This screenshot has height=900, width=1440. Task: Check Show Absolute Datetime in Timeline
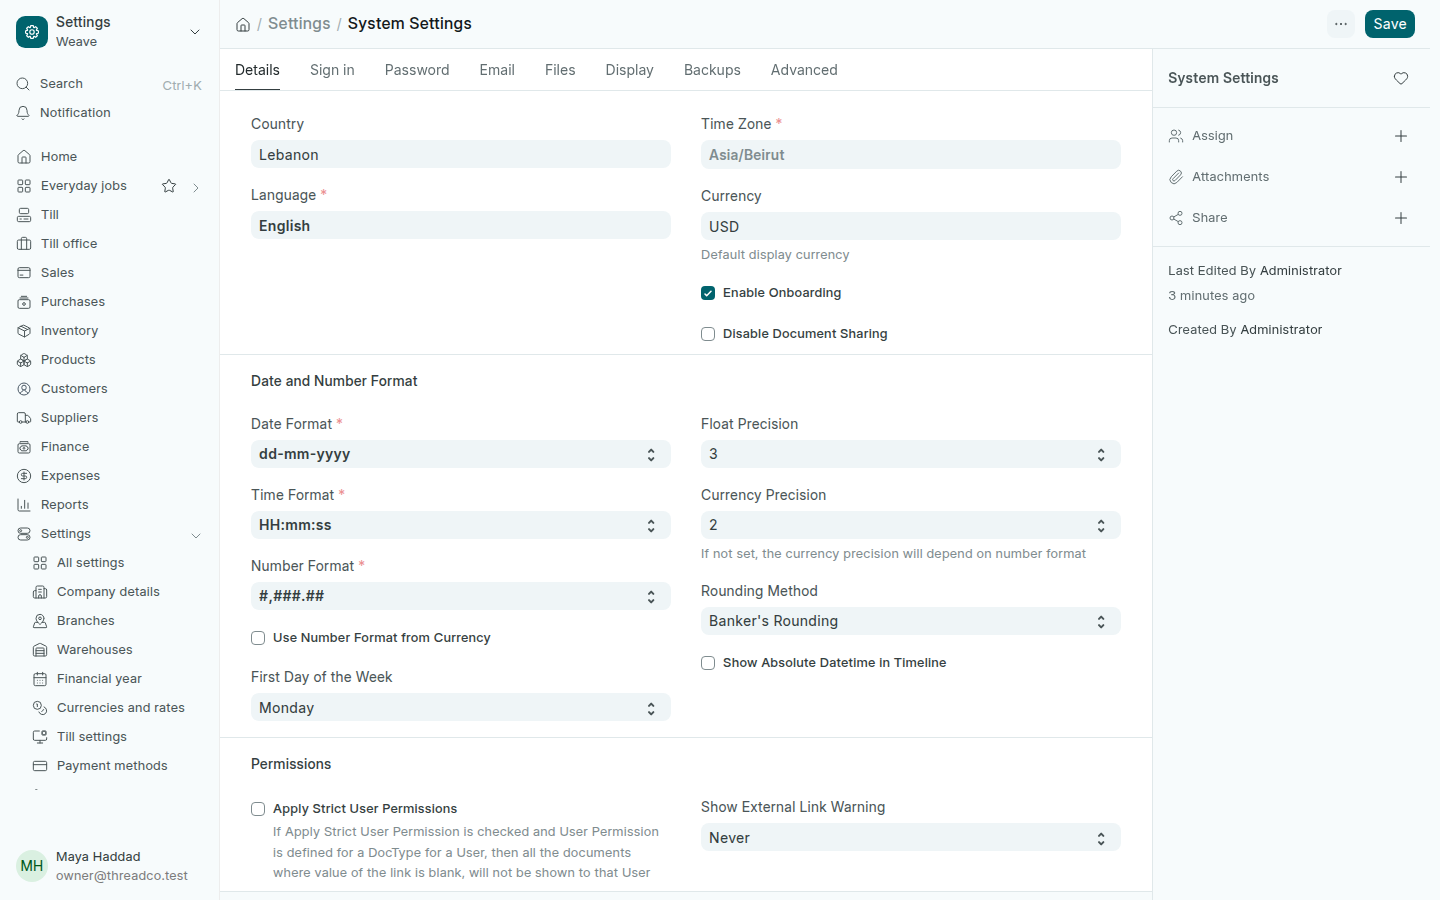(x=708, y=663)
